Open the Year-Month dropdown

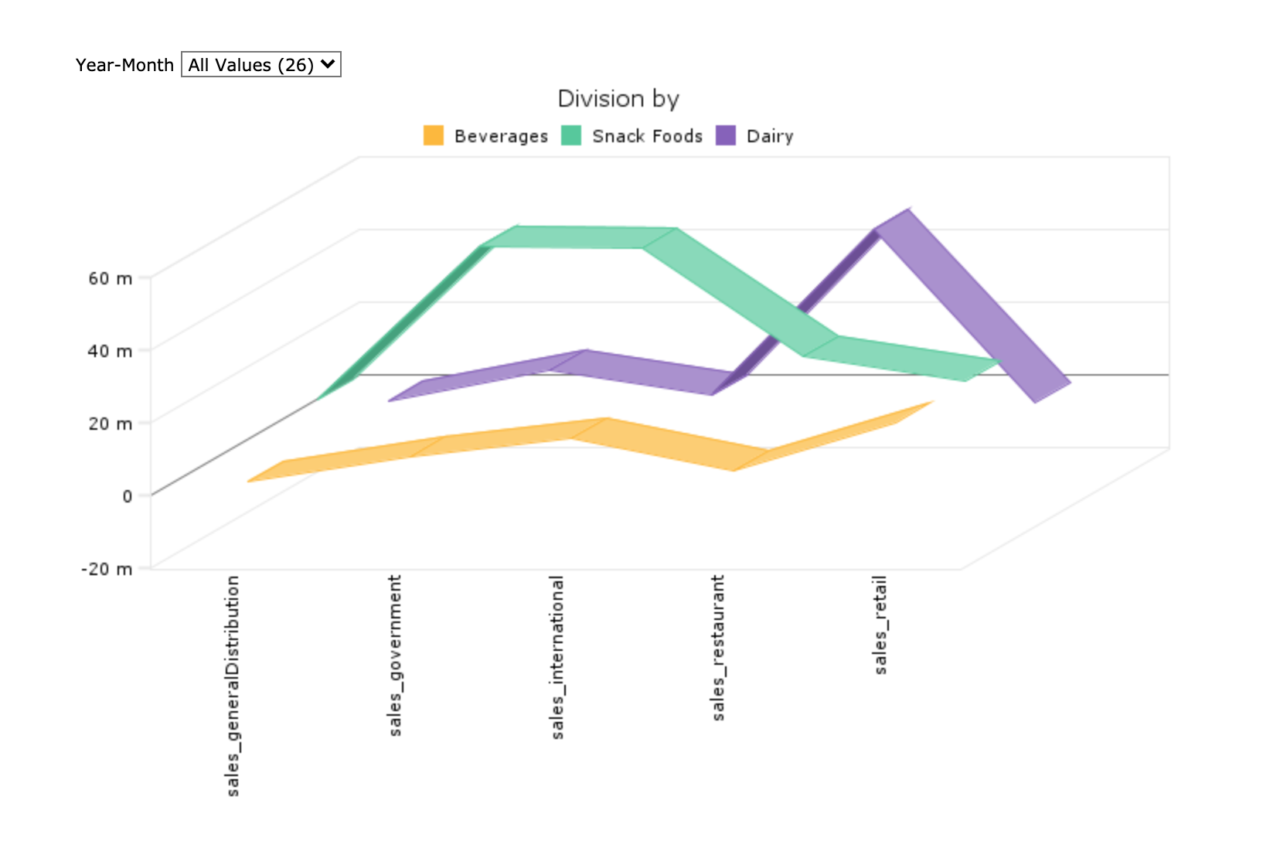click(x=260, y=64)
